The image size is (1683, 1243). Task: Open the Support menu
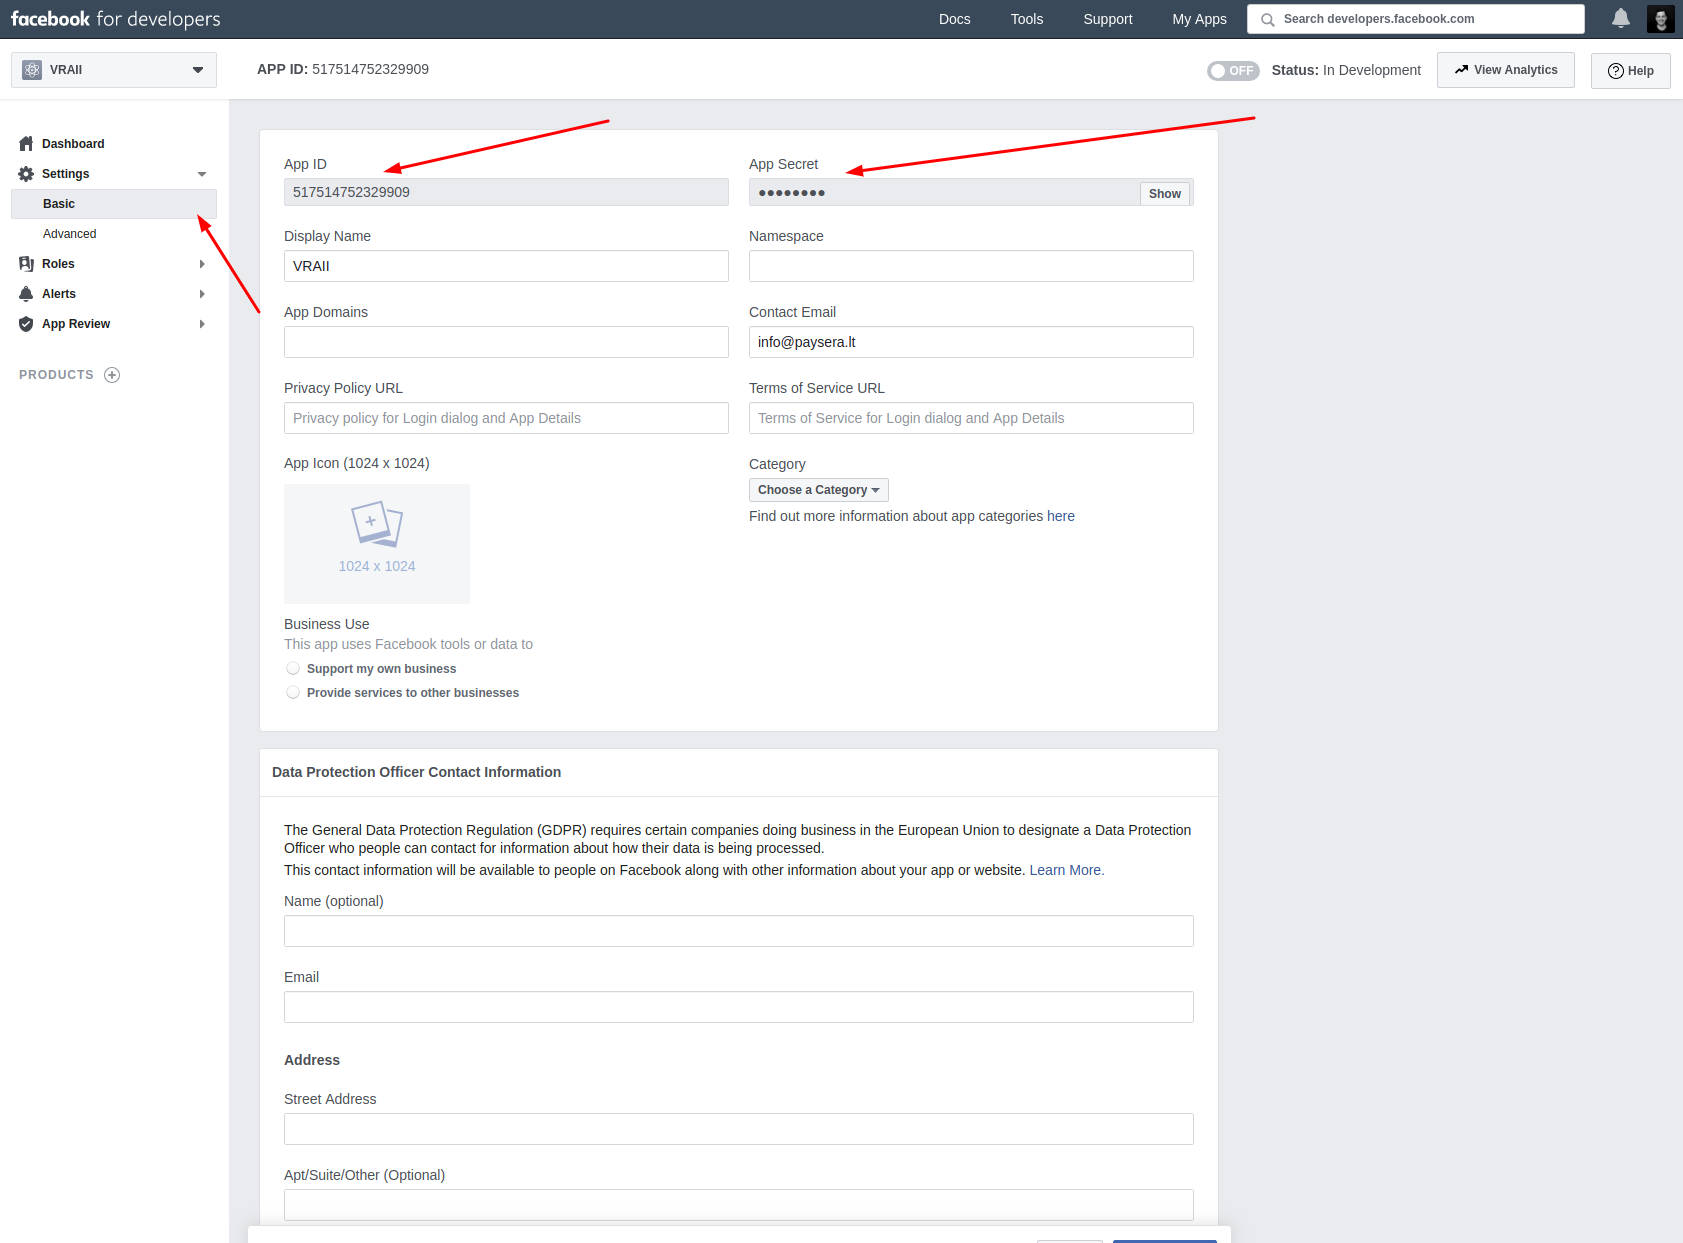coord(1108,19)
